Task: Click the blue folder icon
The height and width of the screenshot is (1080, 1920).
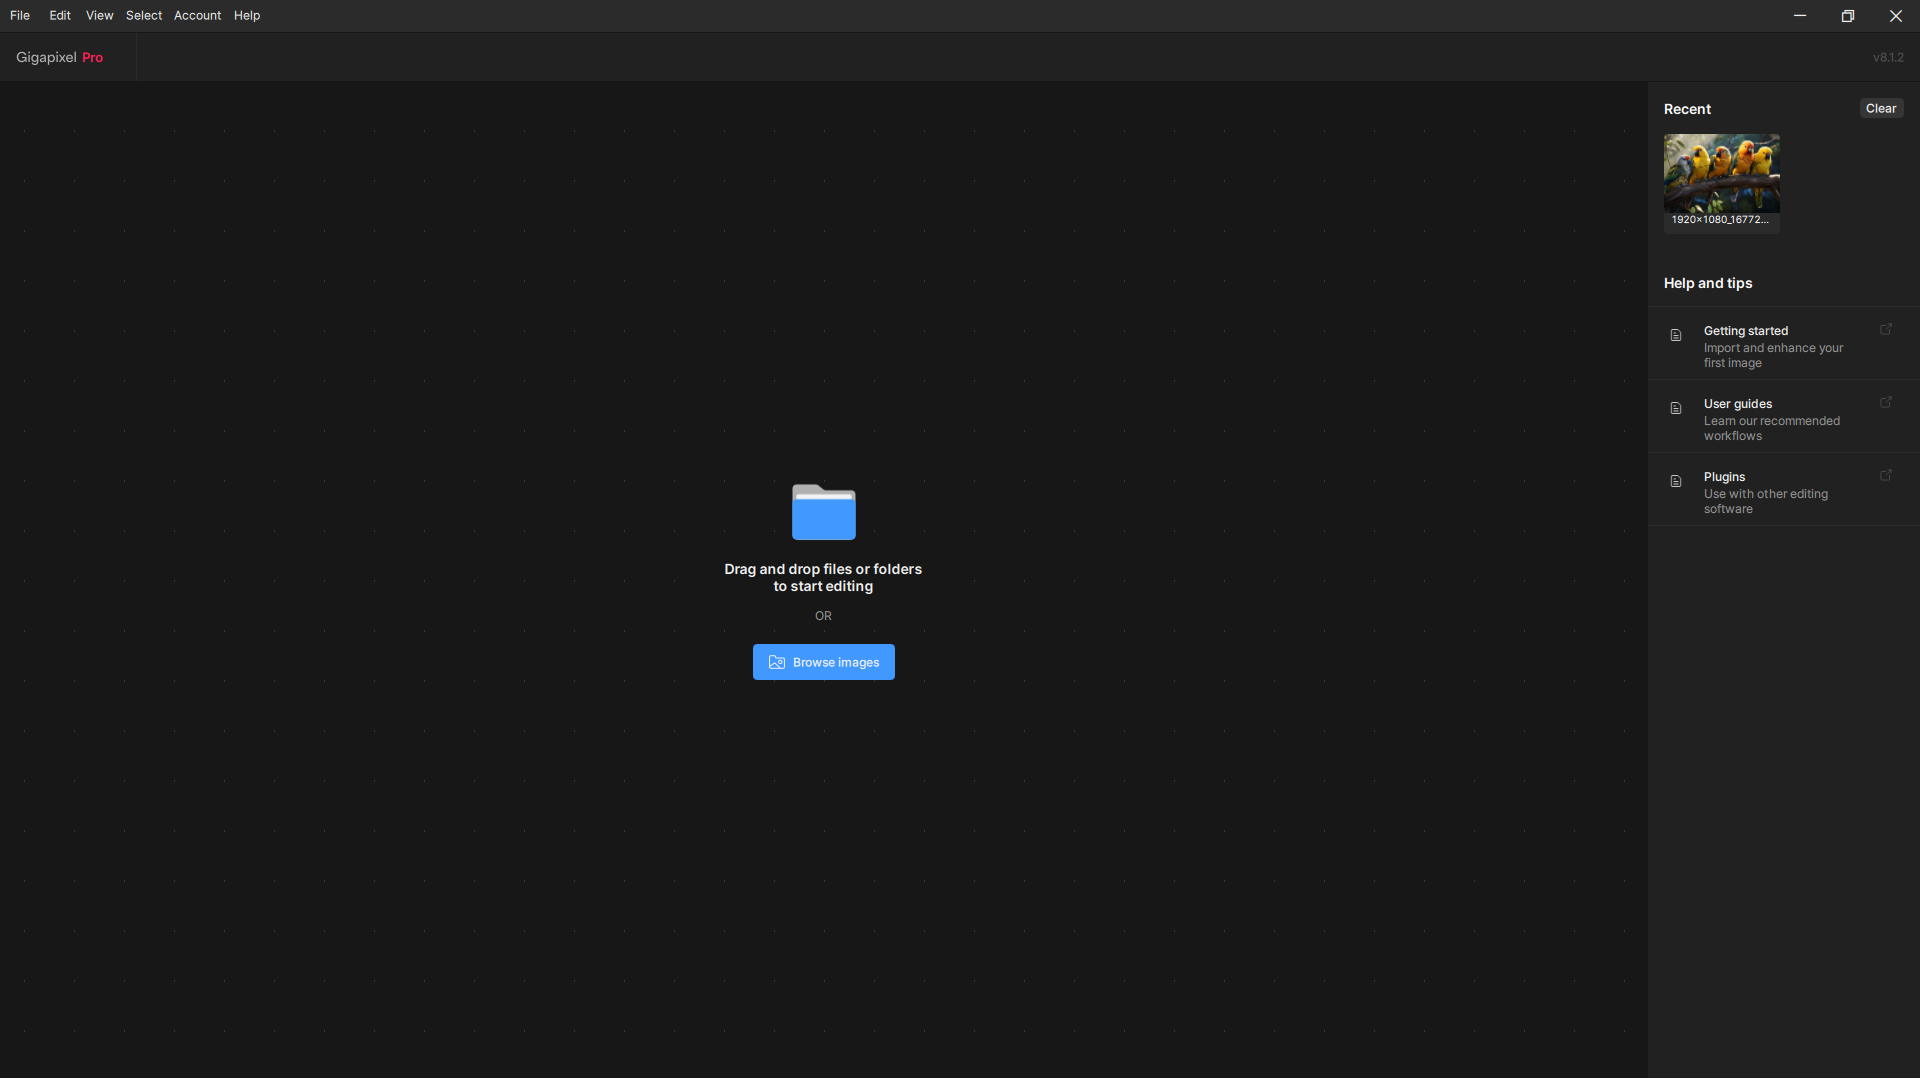Action: pyautogui.click(x=823, y=512)
